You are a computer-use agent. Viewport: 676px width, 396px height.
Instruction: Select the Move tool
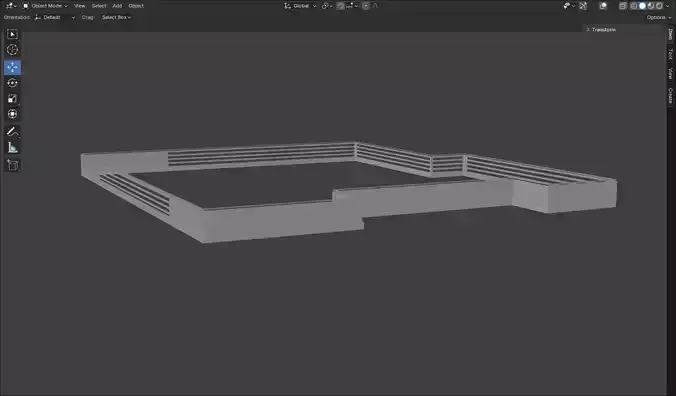[12, 67]
